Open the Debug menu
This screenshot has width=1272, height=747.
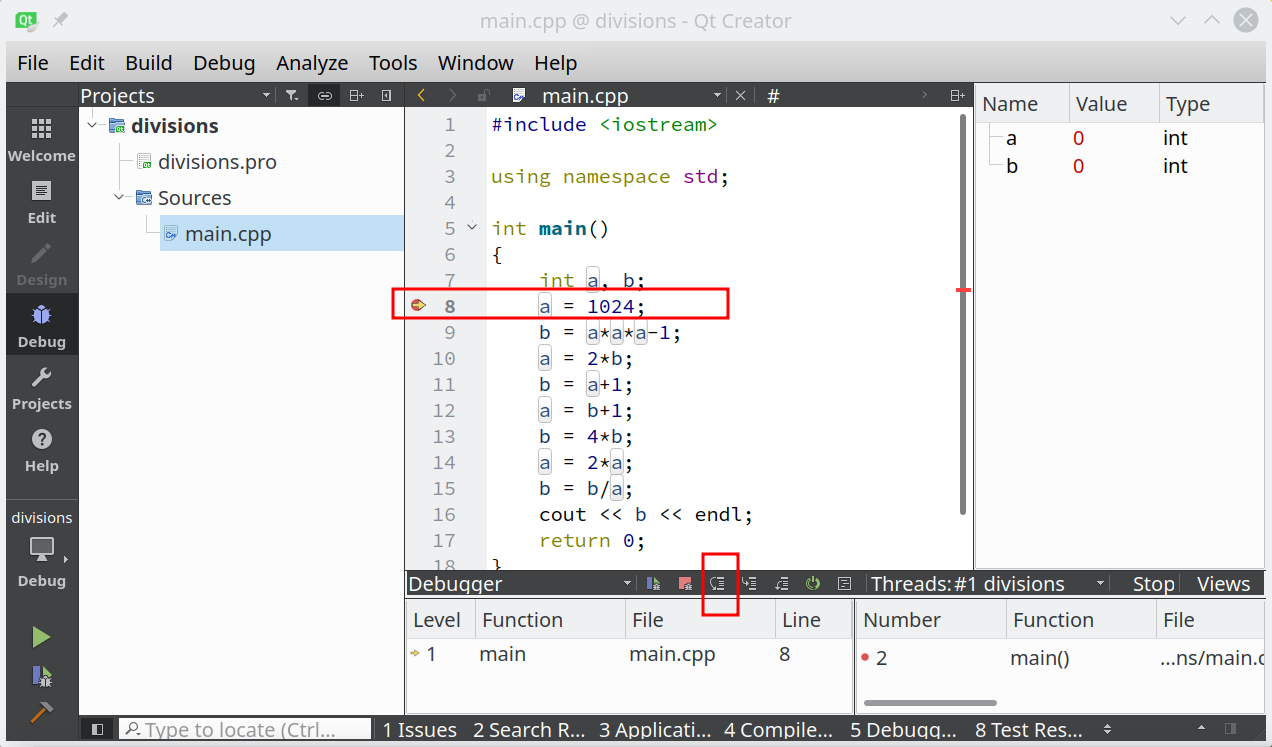click(224, 62)
